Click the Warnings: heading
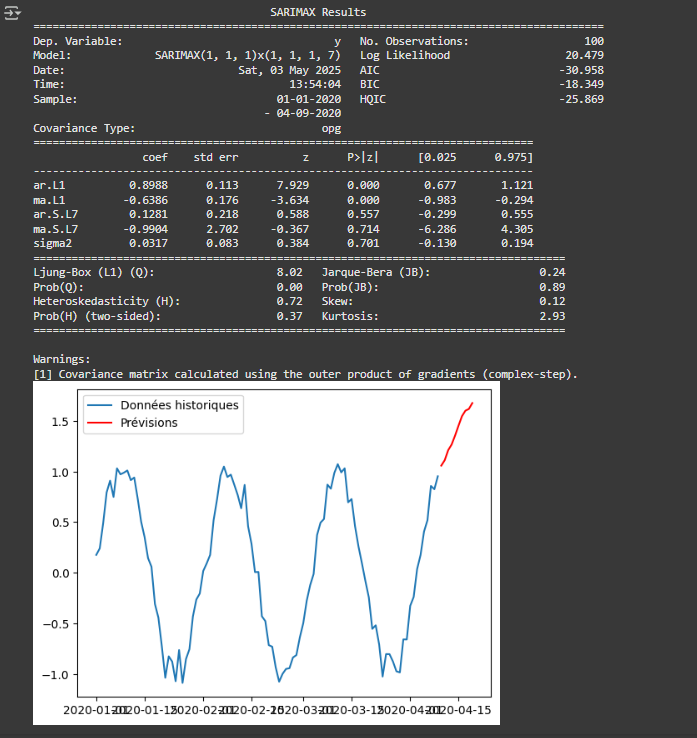This screenshot has width=697, height=738. [x=62, y=360]
